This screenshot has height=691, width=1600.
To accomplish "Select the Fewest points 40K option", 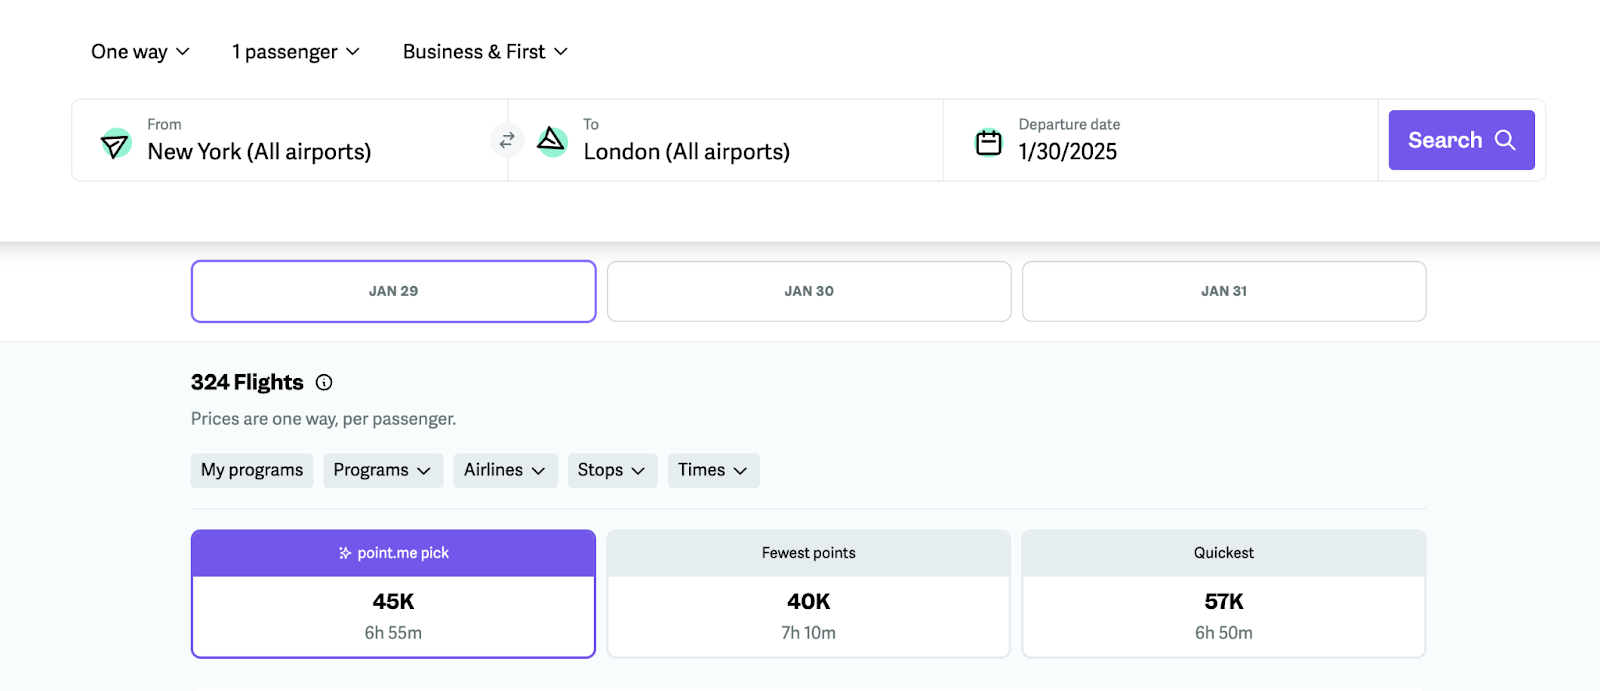I will (809, 594).
